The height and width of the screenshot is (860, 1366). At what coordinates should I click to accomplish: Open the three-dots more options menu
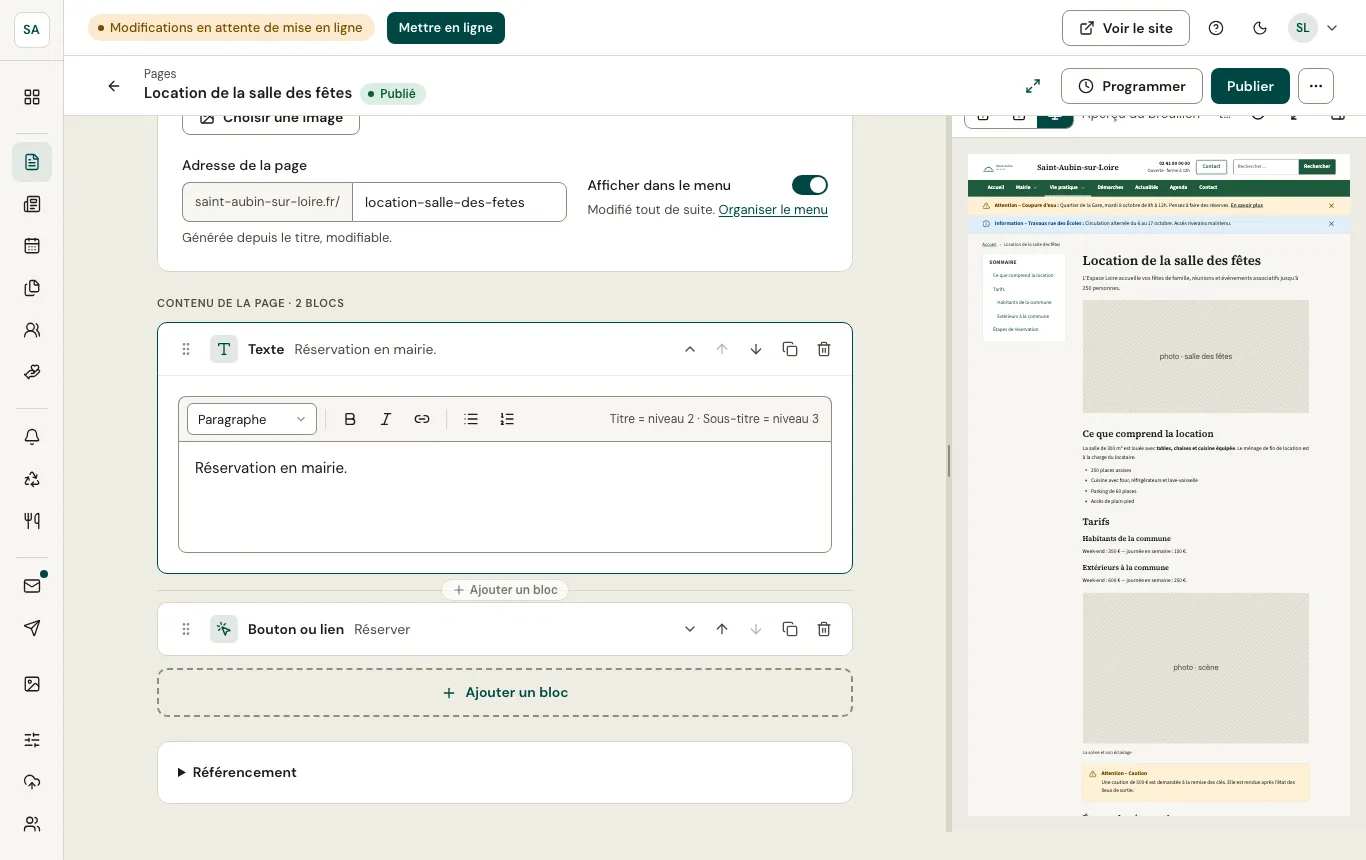pos(1316,86)
